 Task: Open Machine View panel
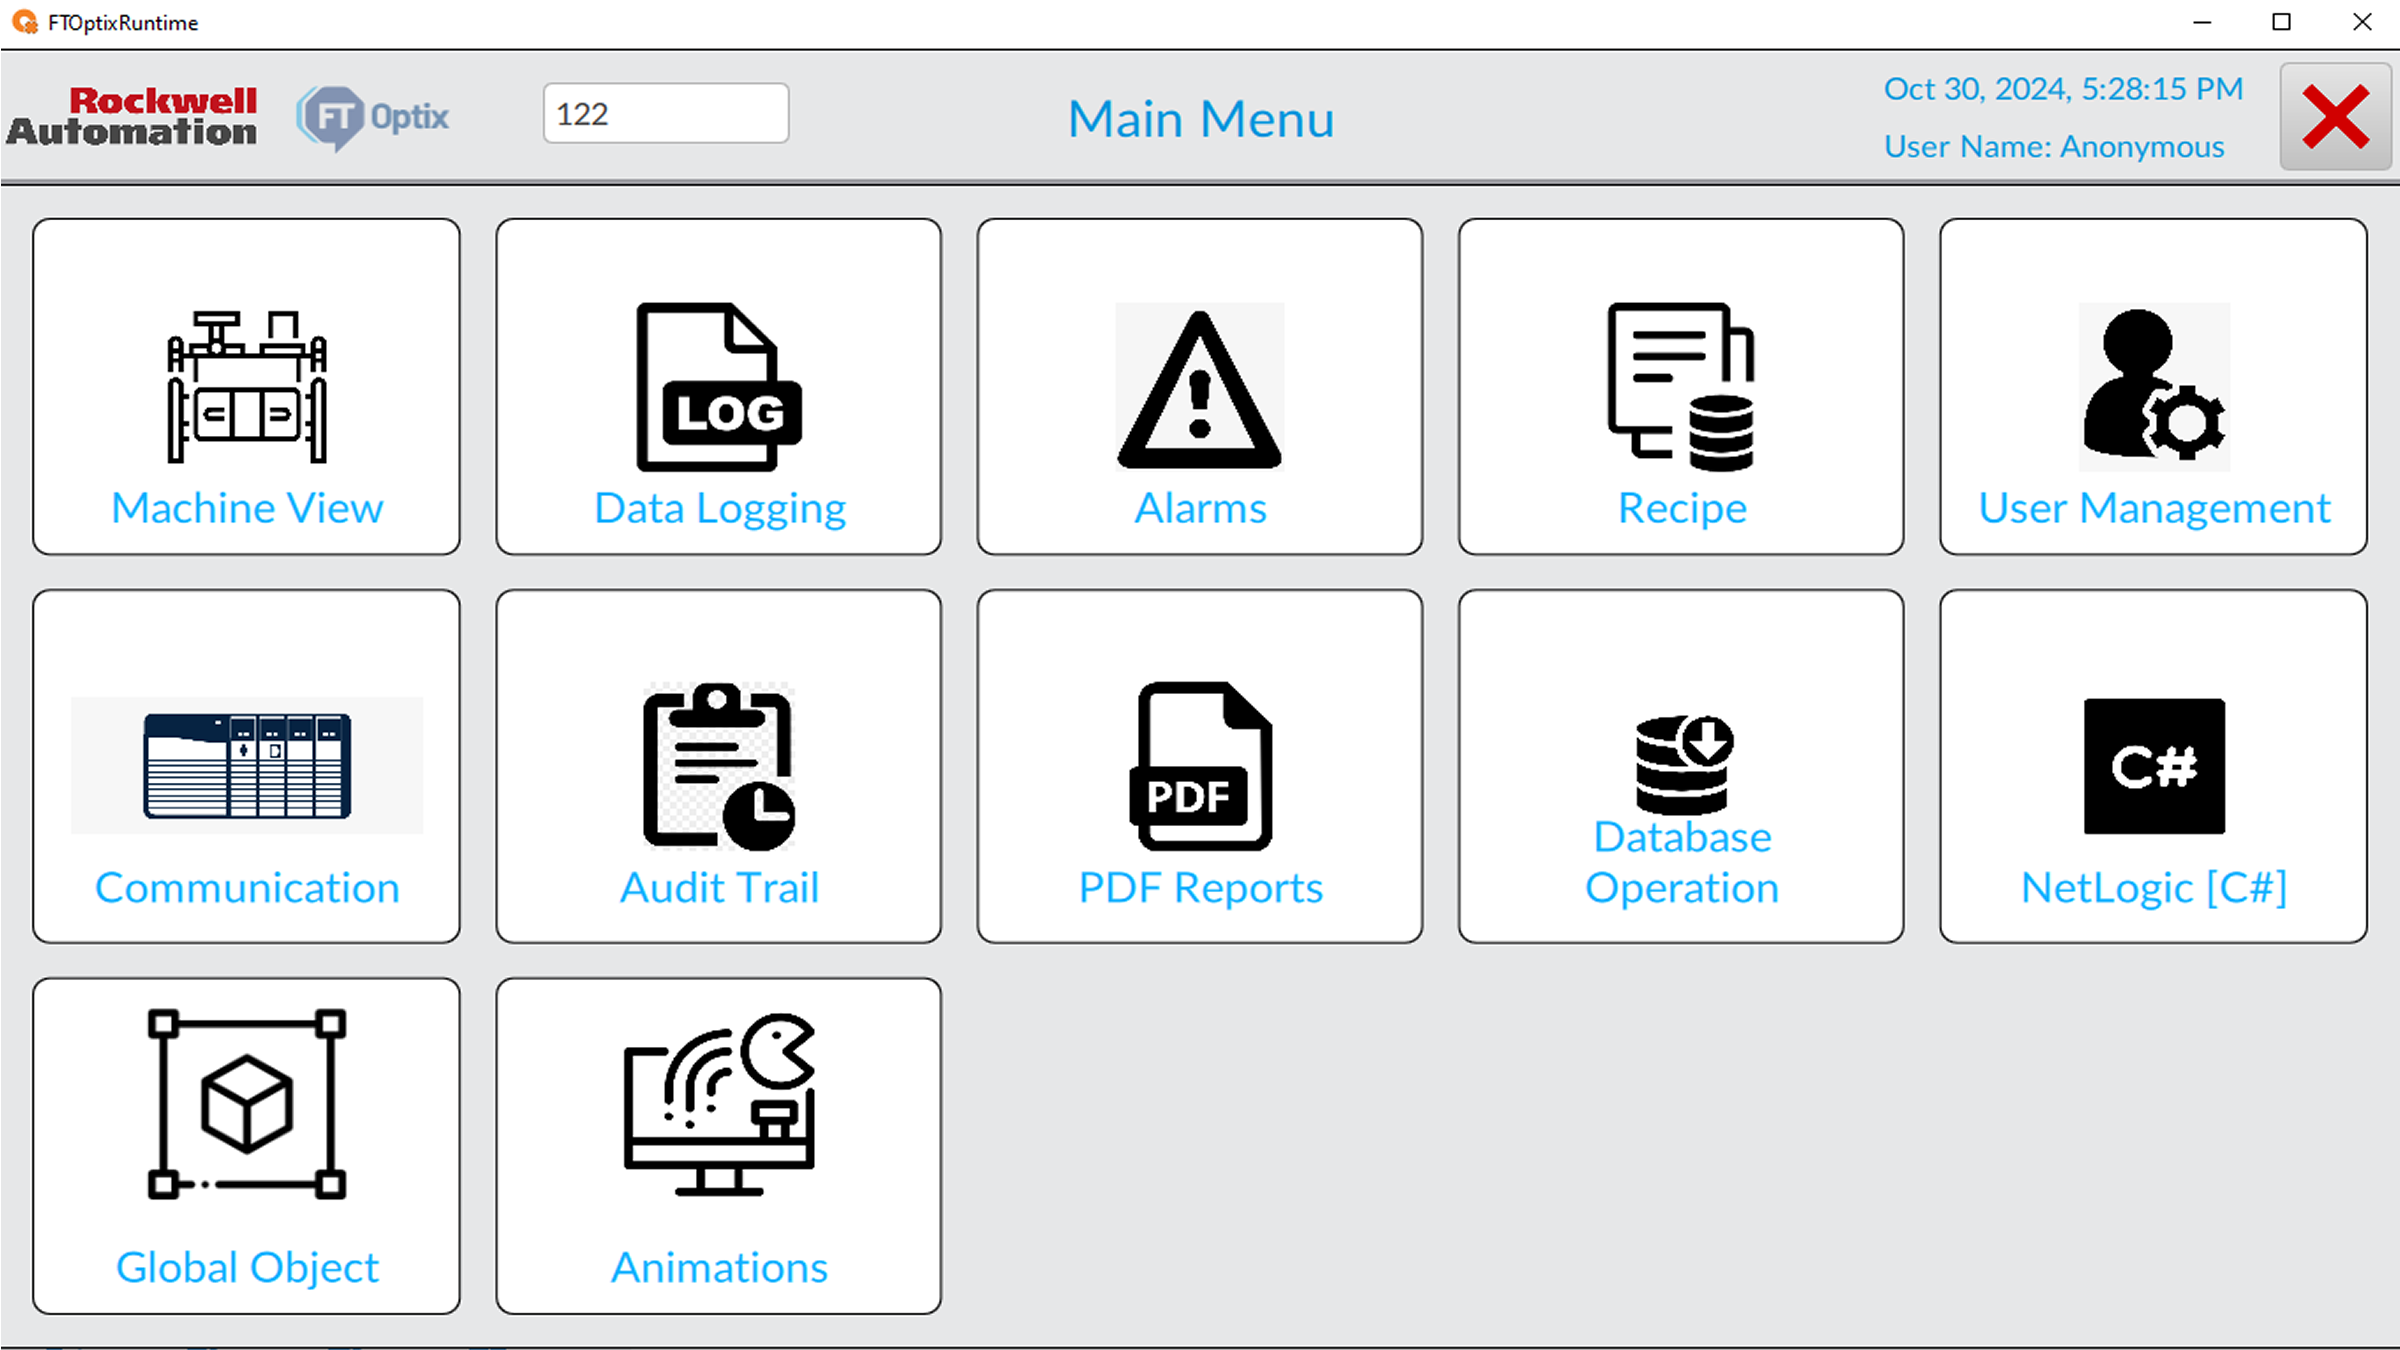246,387
